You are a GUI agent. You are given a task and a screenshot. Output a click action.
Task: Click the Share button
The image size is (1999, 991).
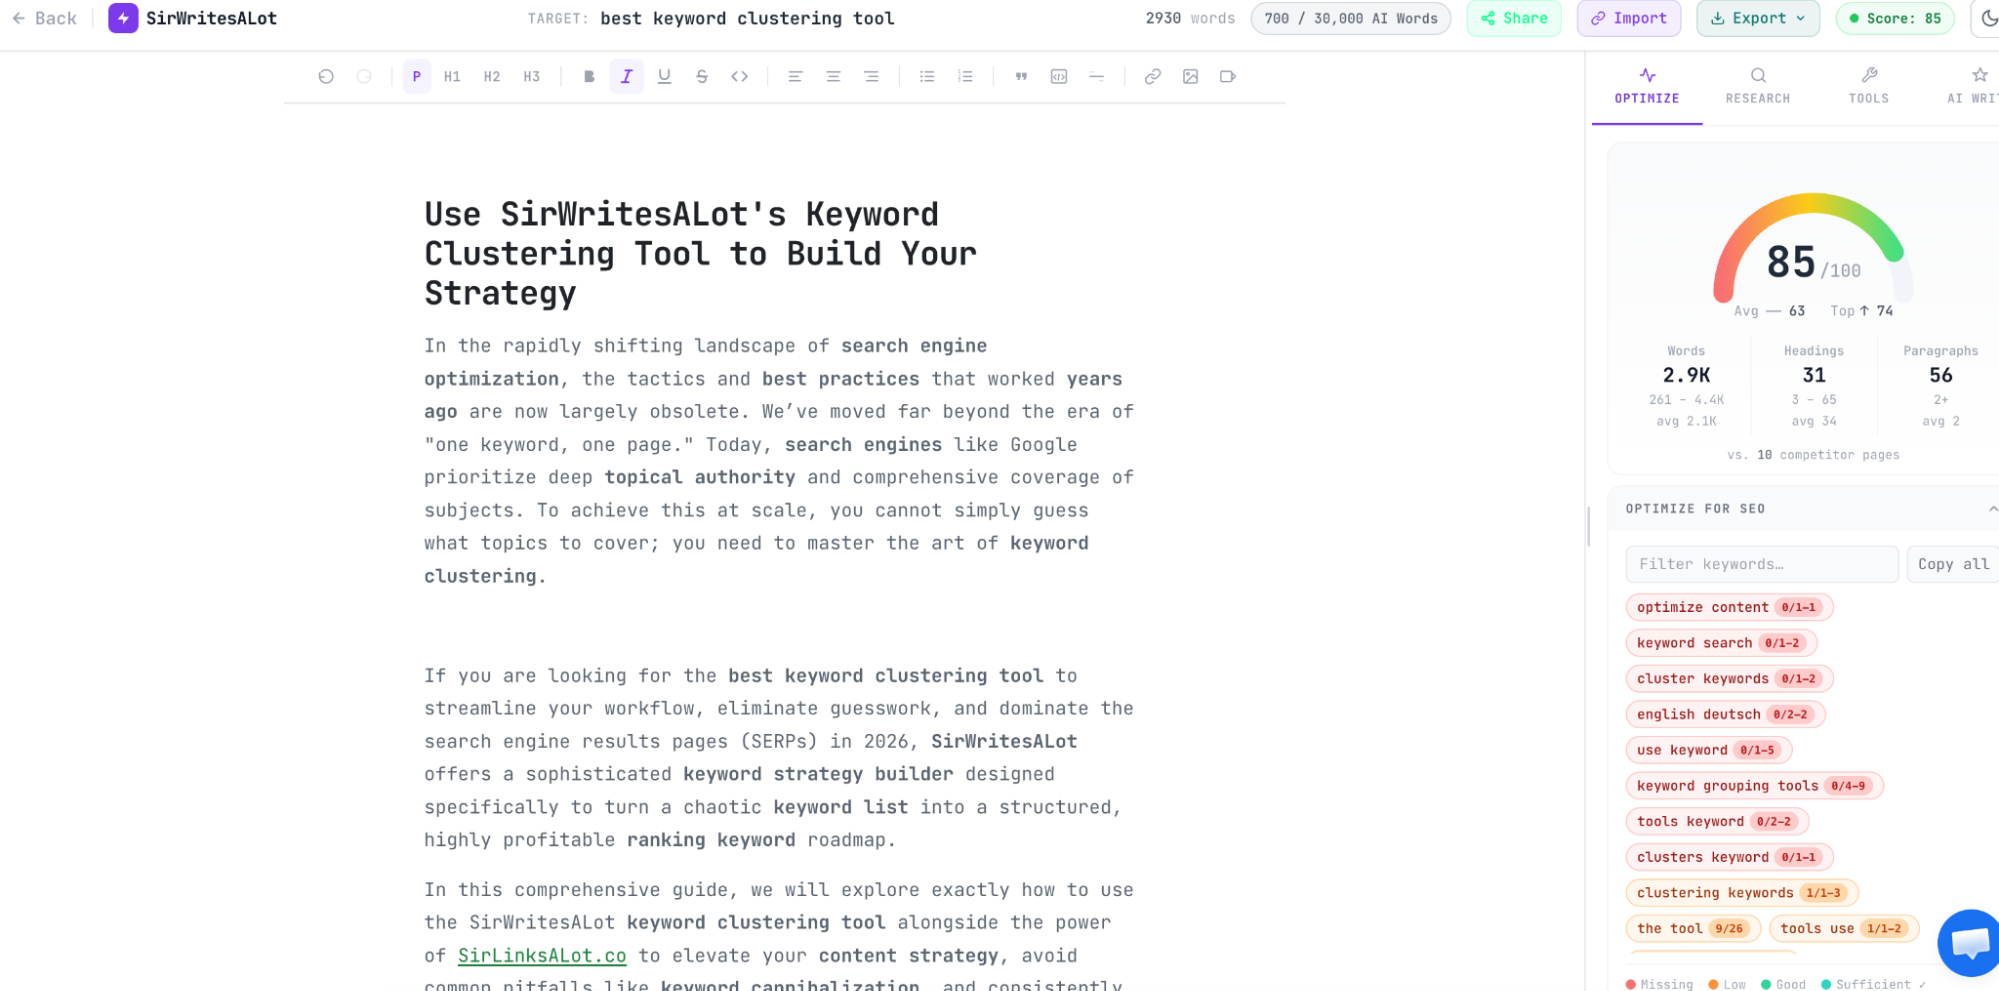(1514, 18)
